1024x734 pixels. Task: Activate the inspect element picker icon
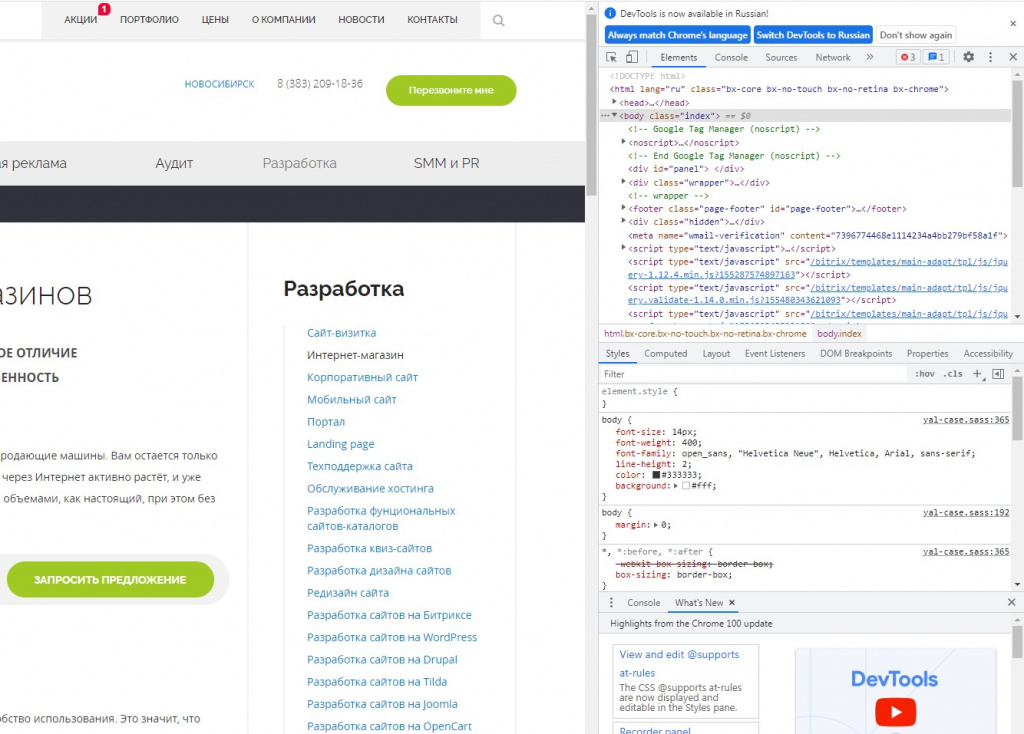click(x=611, y=57)
